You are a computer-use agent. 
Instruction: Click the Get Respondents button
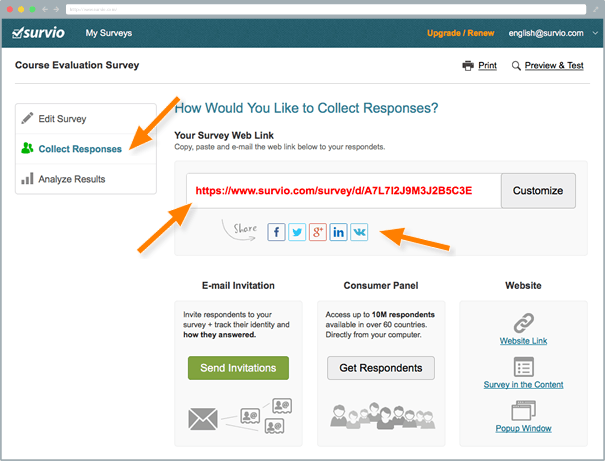pyautogui.click(x=380, y=368)
